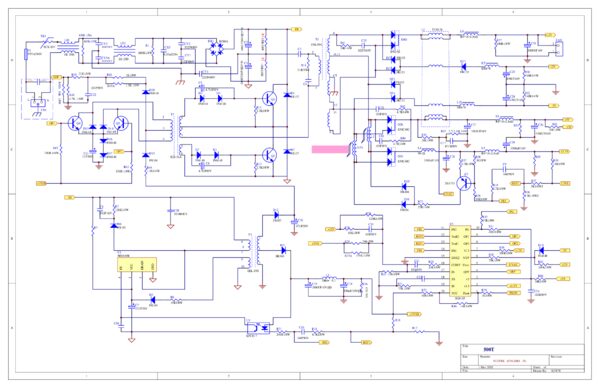The image size is (600, 388).
Task: Click the "500T" title in the title block
Action: (489, 349)
